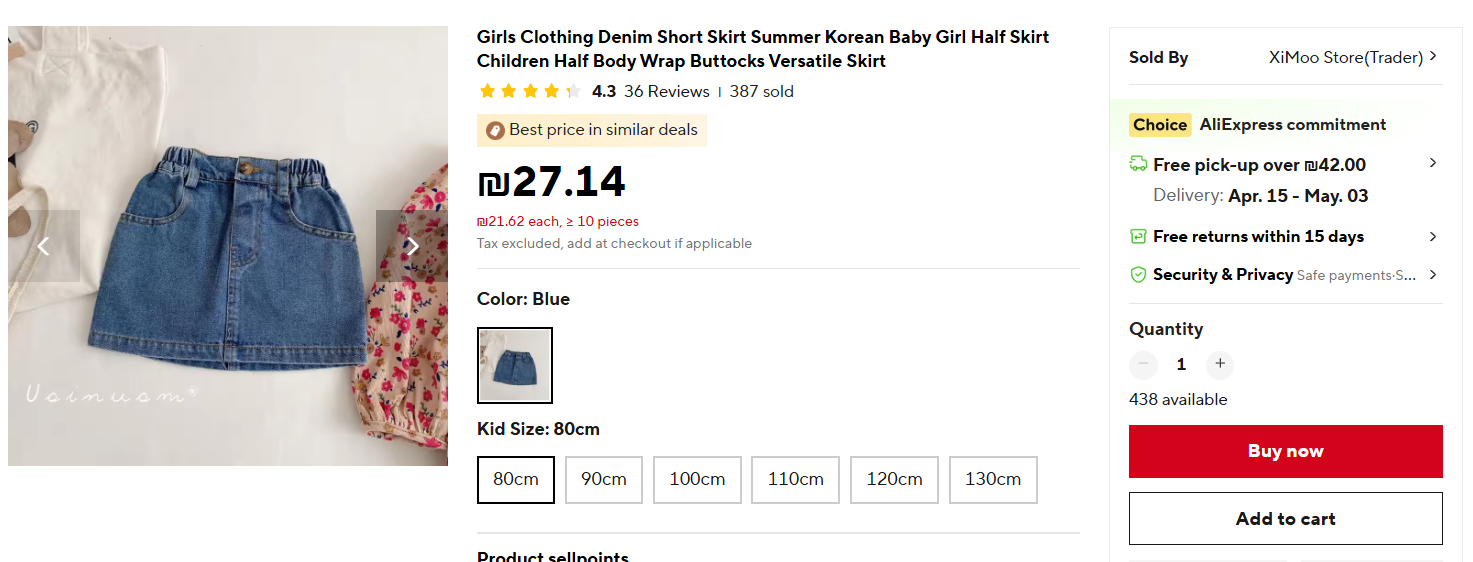This screenshot has width=1473, height=562.
Task: Select the 90cm kid size
Action: 604,480
